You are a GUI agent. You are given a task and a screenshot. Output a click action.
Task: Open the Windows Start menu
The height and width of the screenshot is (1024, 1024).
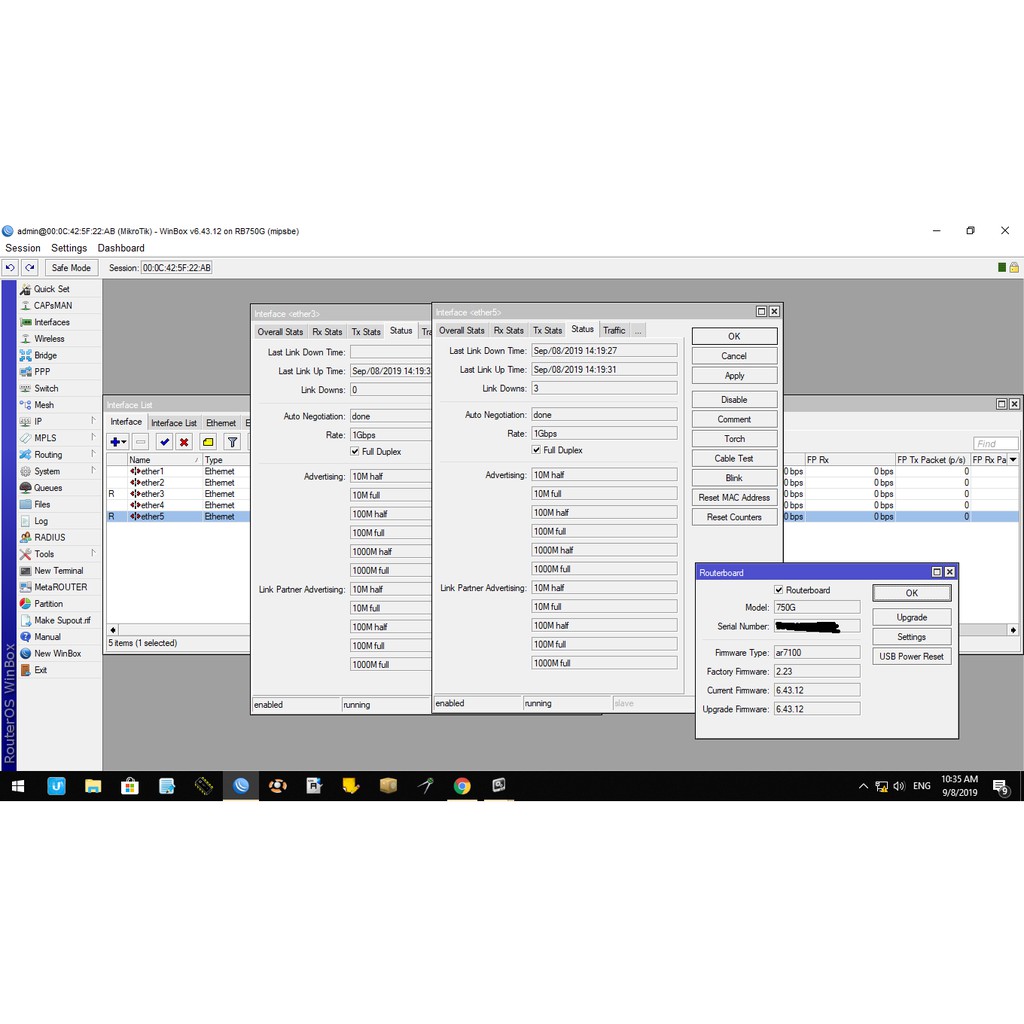[18, 786]
